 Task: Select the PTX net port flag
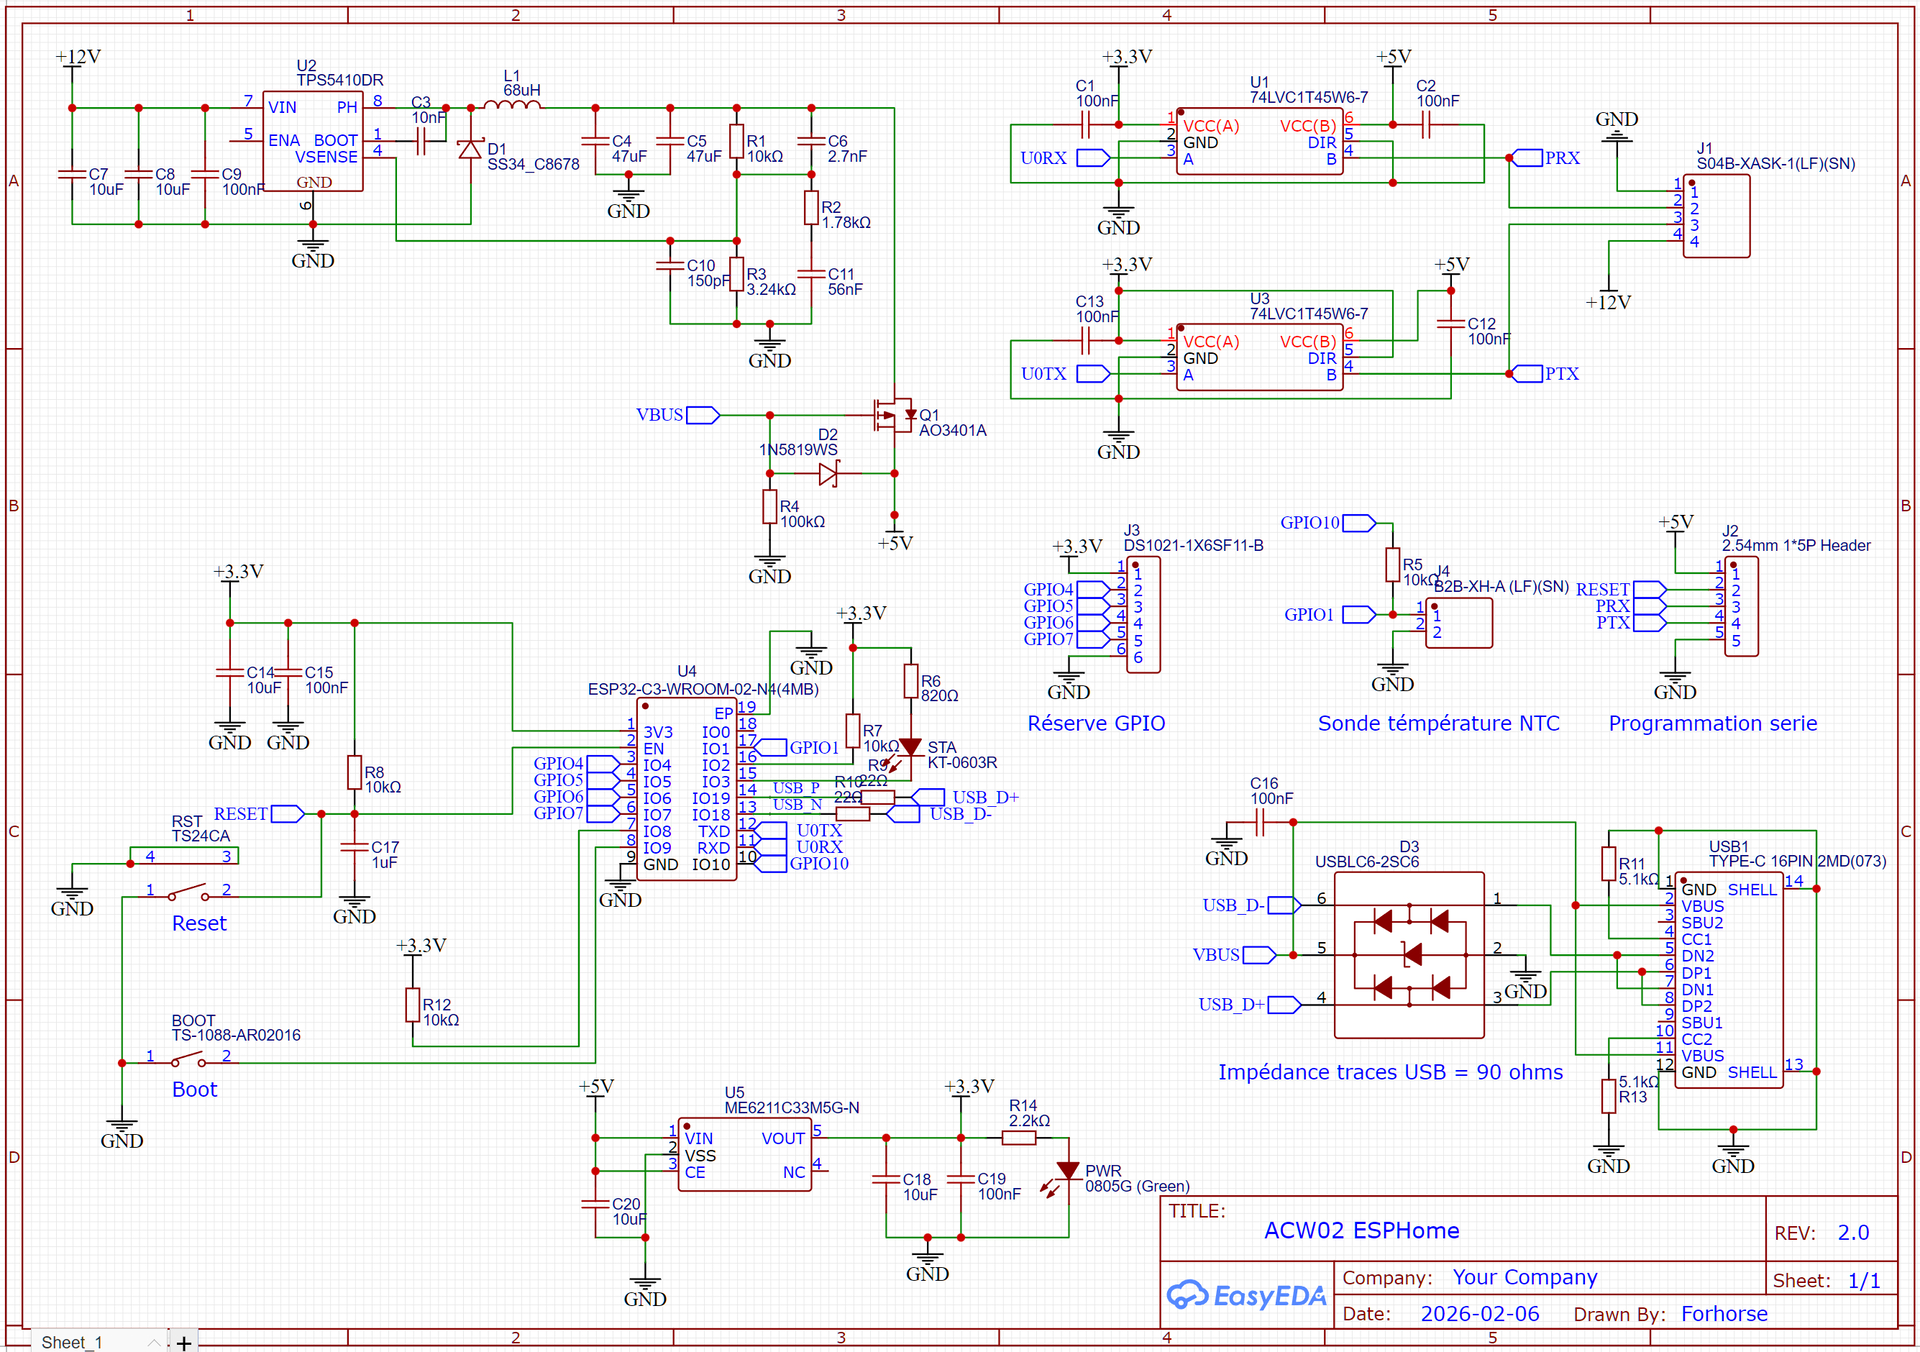pyautogui.click(x=1527, y=374)
